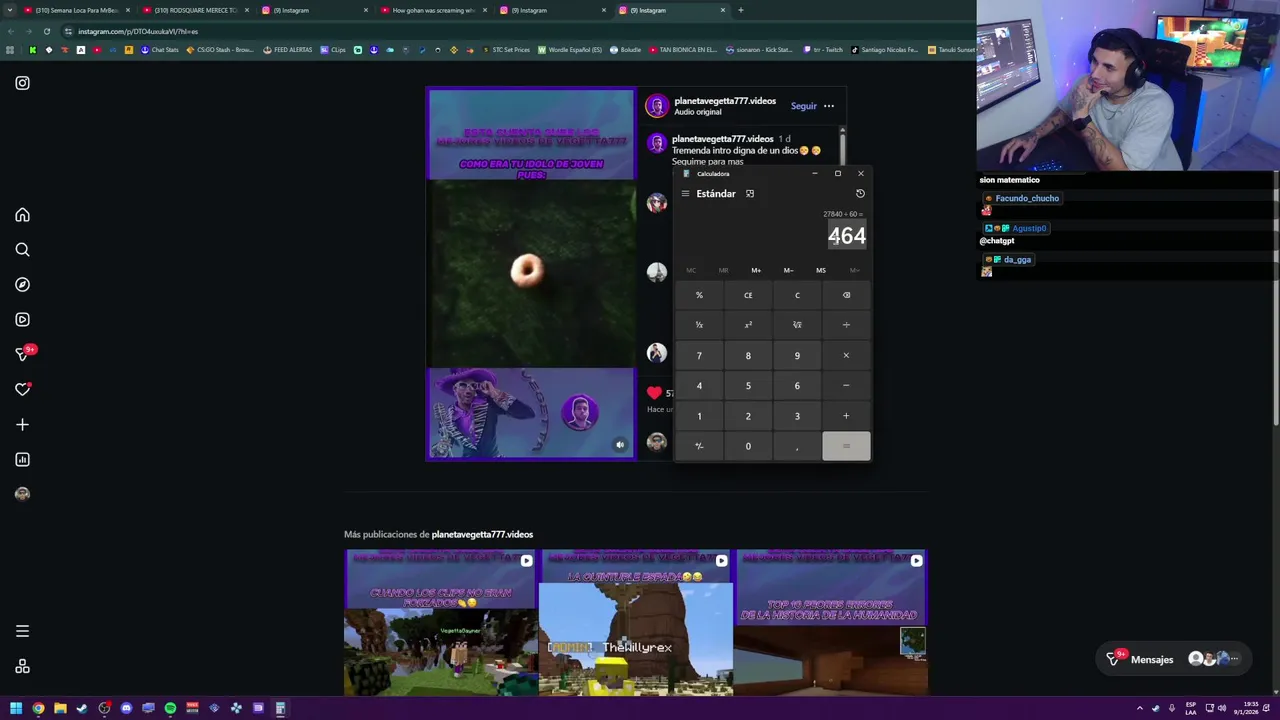This screenshot has height=720, width=1280.
Task: Click the minus key in Calculator
Action: coord(846,386)
